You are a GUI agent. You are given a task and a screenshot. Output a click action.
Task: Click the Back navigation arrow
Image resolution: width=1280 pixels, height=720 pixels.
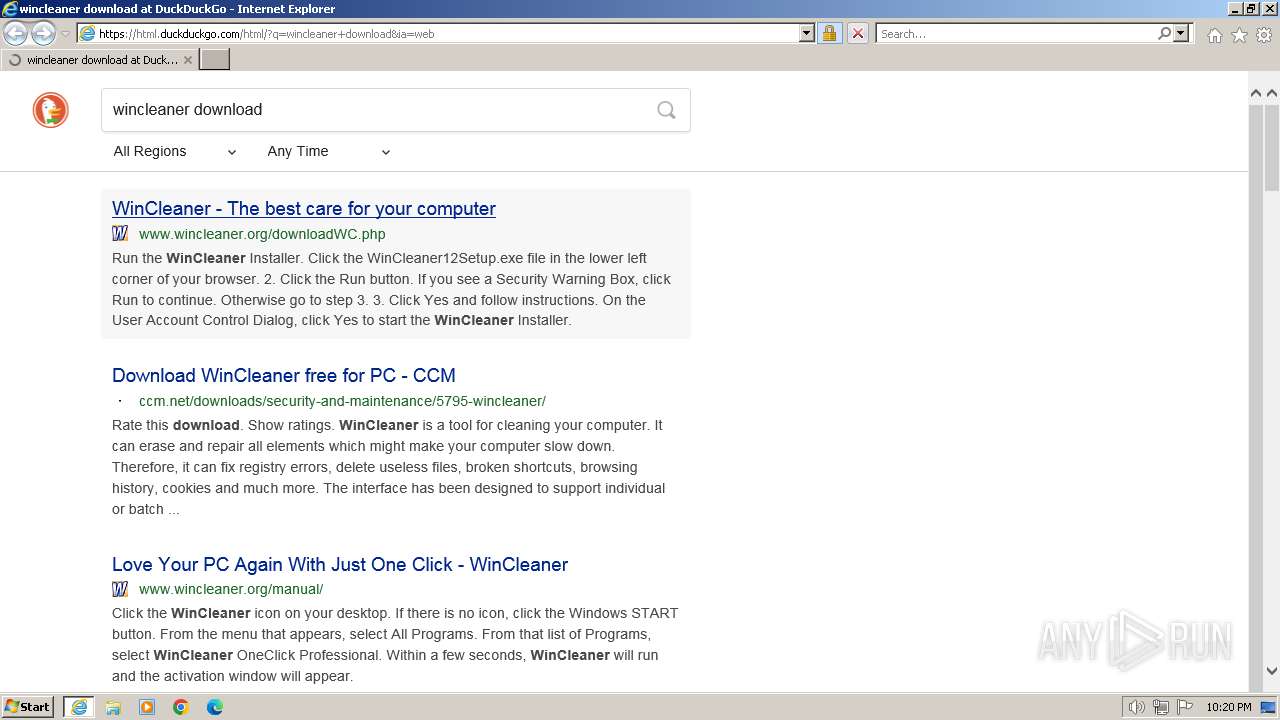pos(16,33)
